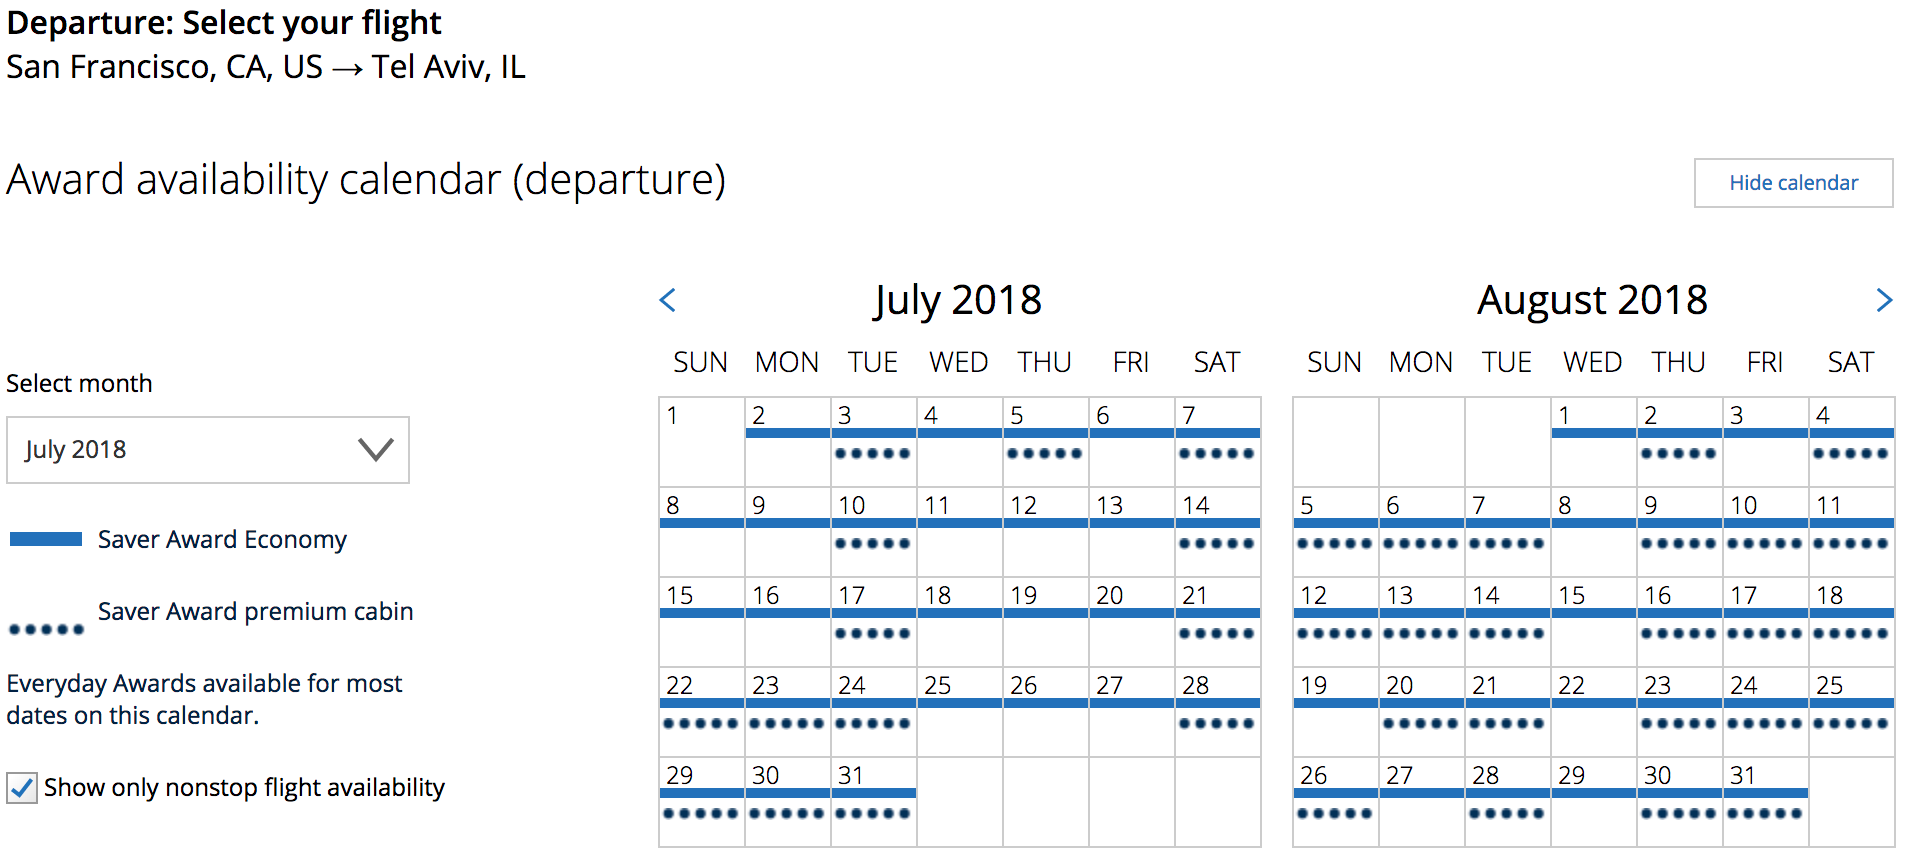Viewport: 1908px width, 862px height.
Task: Select July 31 on the calendar
Action: tap(873, 801)
